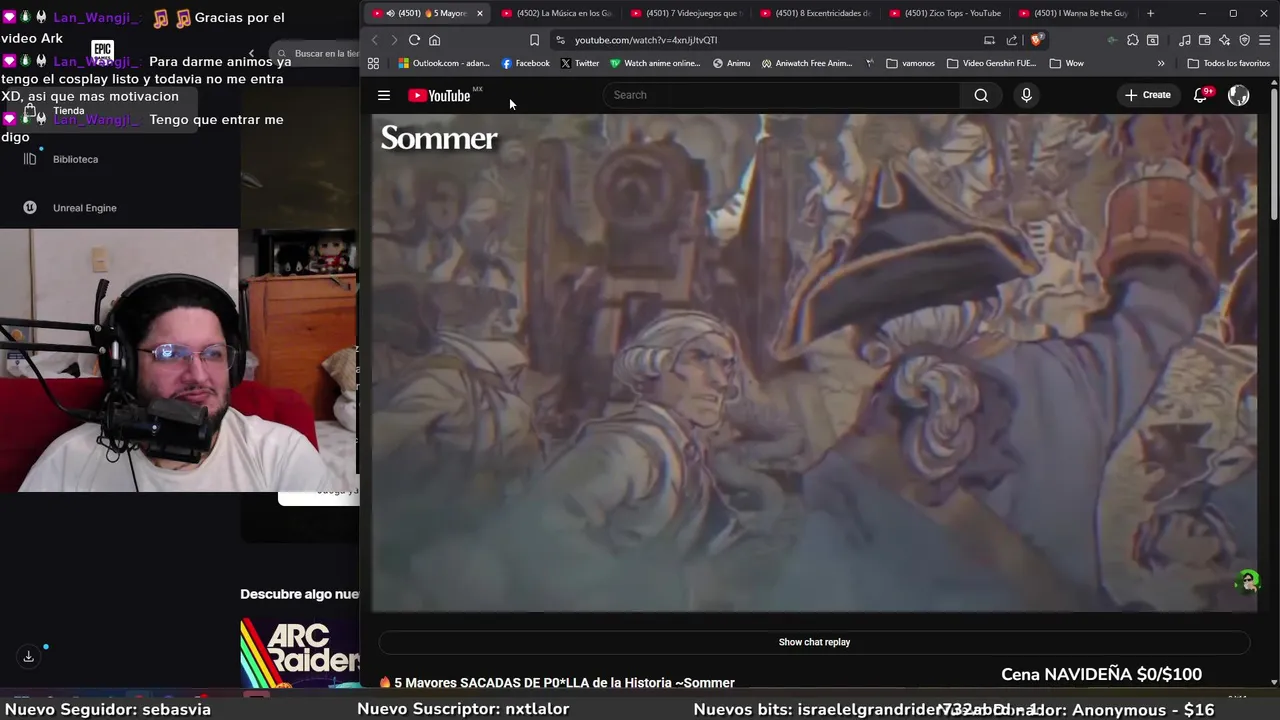Open the Aniwatch Free Anime bookmark

[807, 63]
